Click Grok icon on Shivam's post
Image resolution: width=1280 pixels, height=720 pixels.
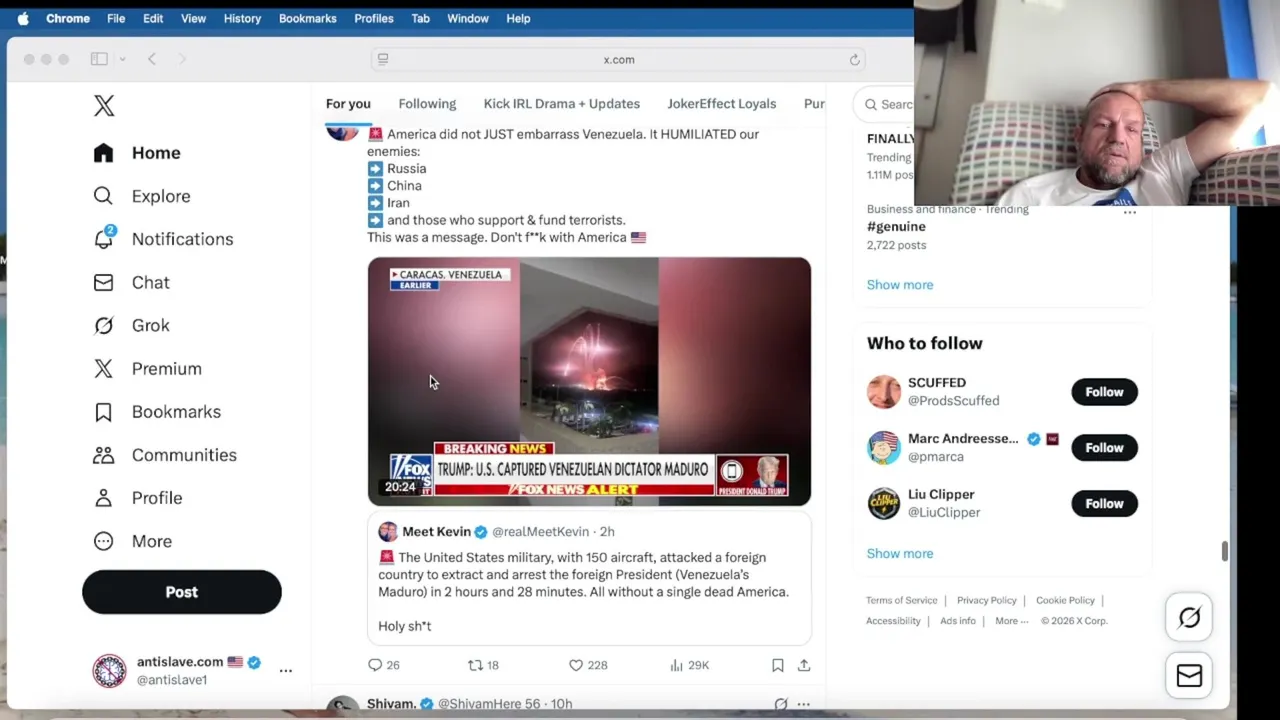click(x=781, y=704)
